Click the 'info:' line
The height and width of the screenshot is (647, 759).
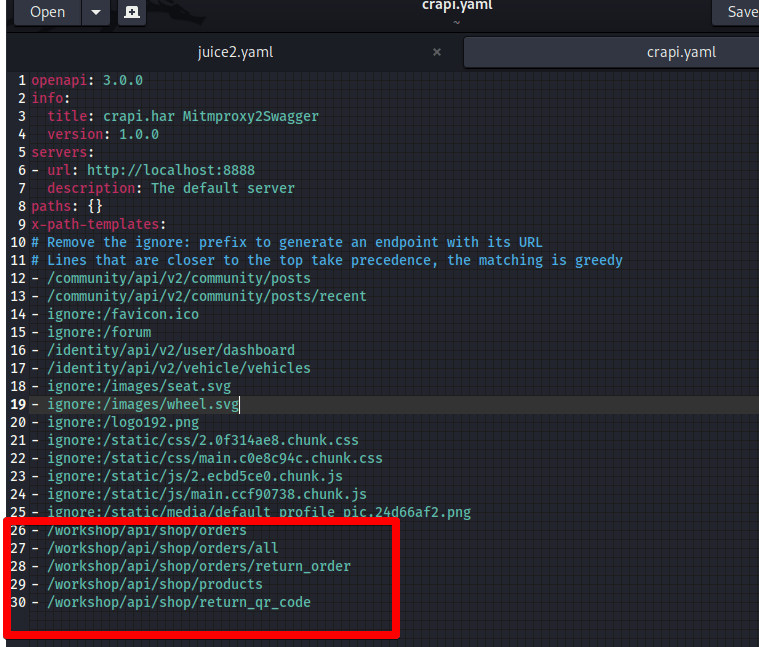[x=51, y=98]
